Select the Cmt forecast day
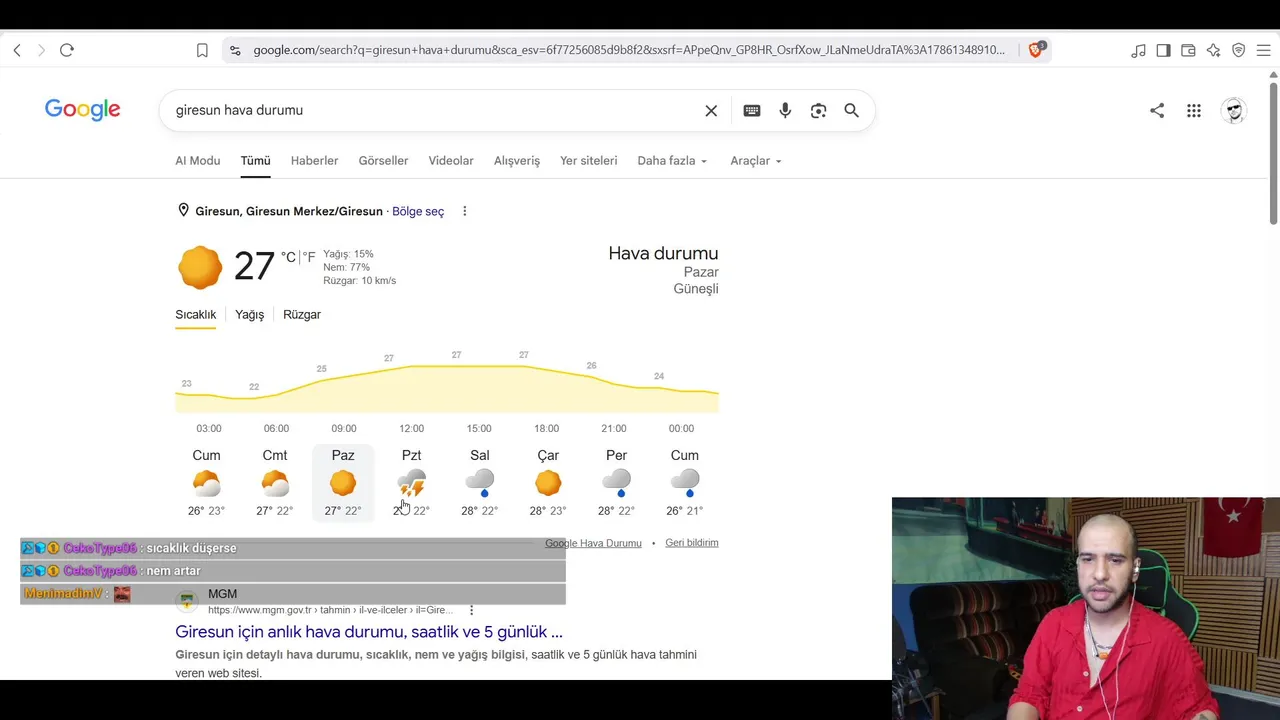Viewport: 1280px width, 720px height. point(275,483)
